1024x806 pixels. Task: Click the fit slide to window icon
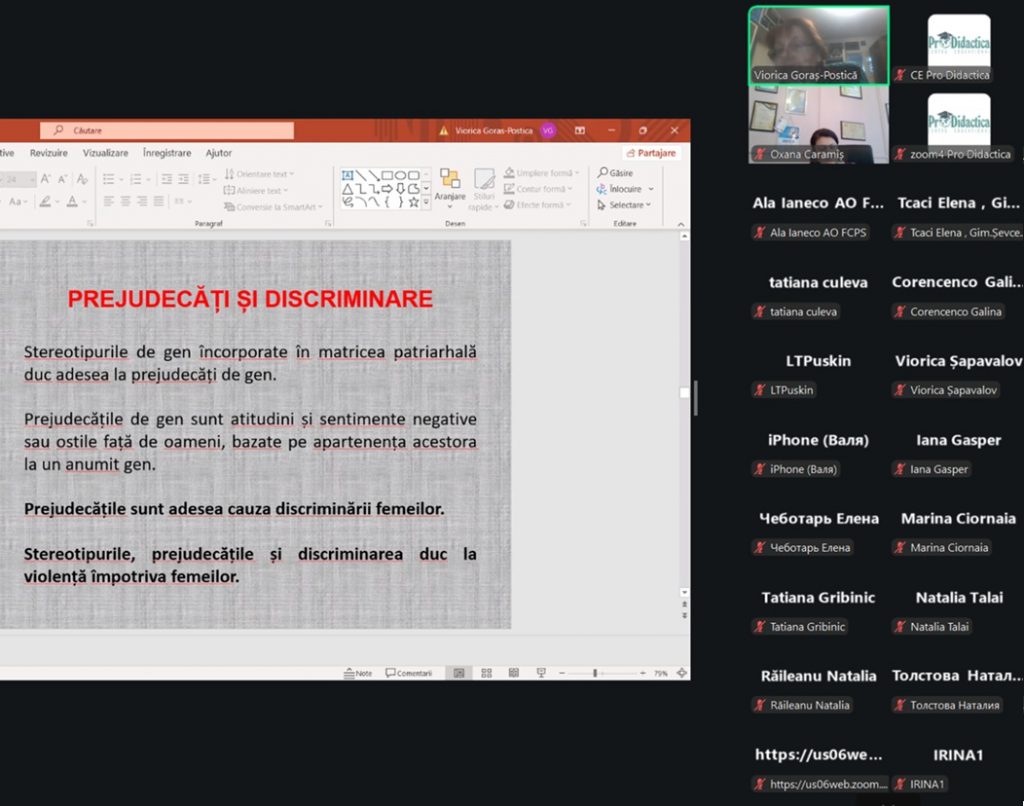[x=682, y=673]
